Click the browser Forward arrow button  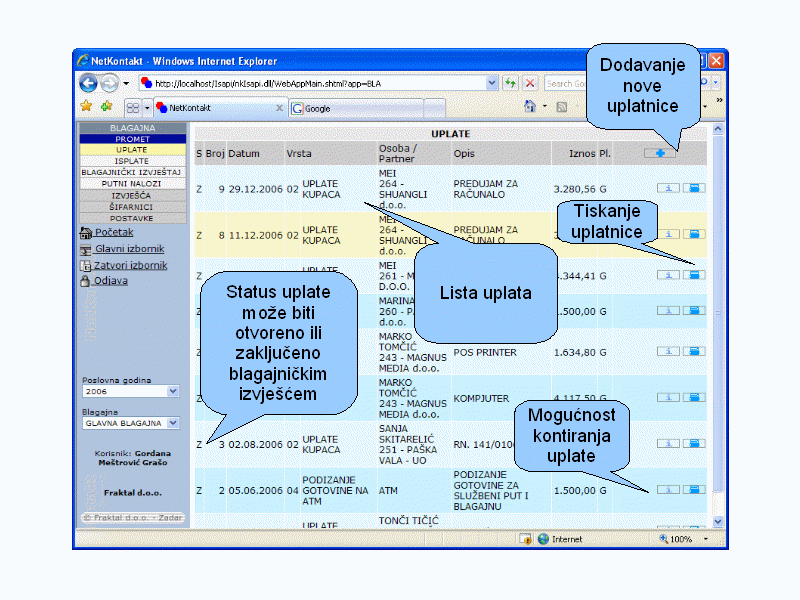109,83
